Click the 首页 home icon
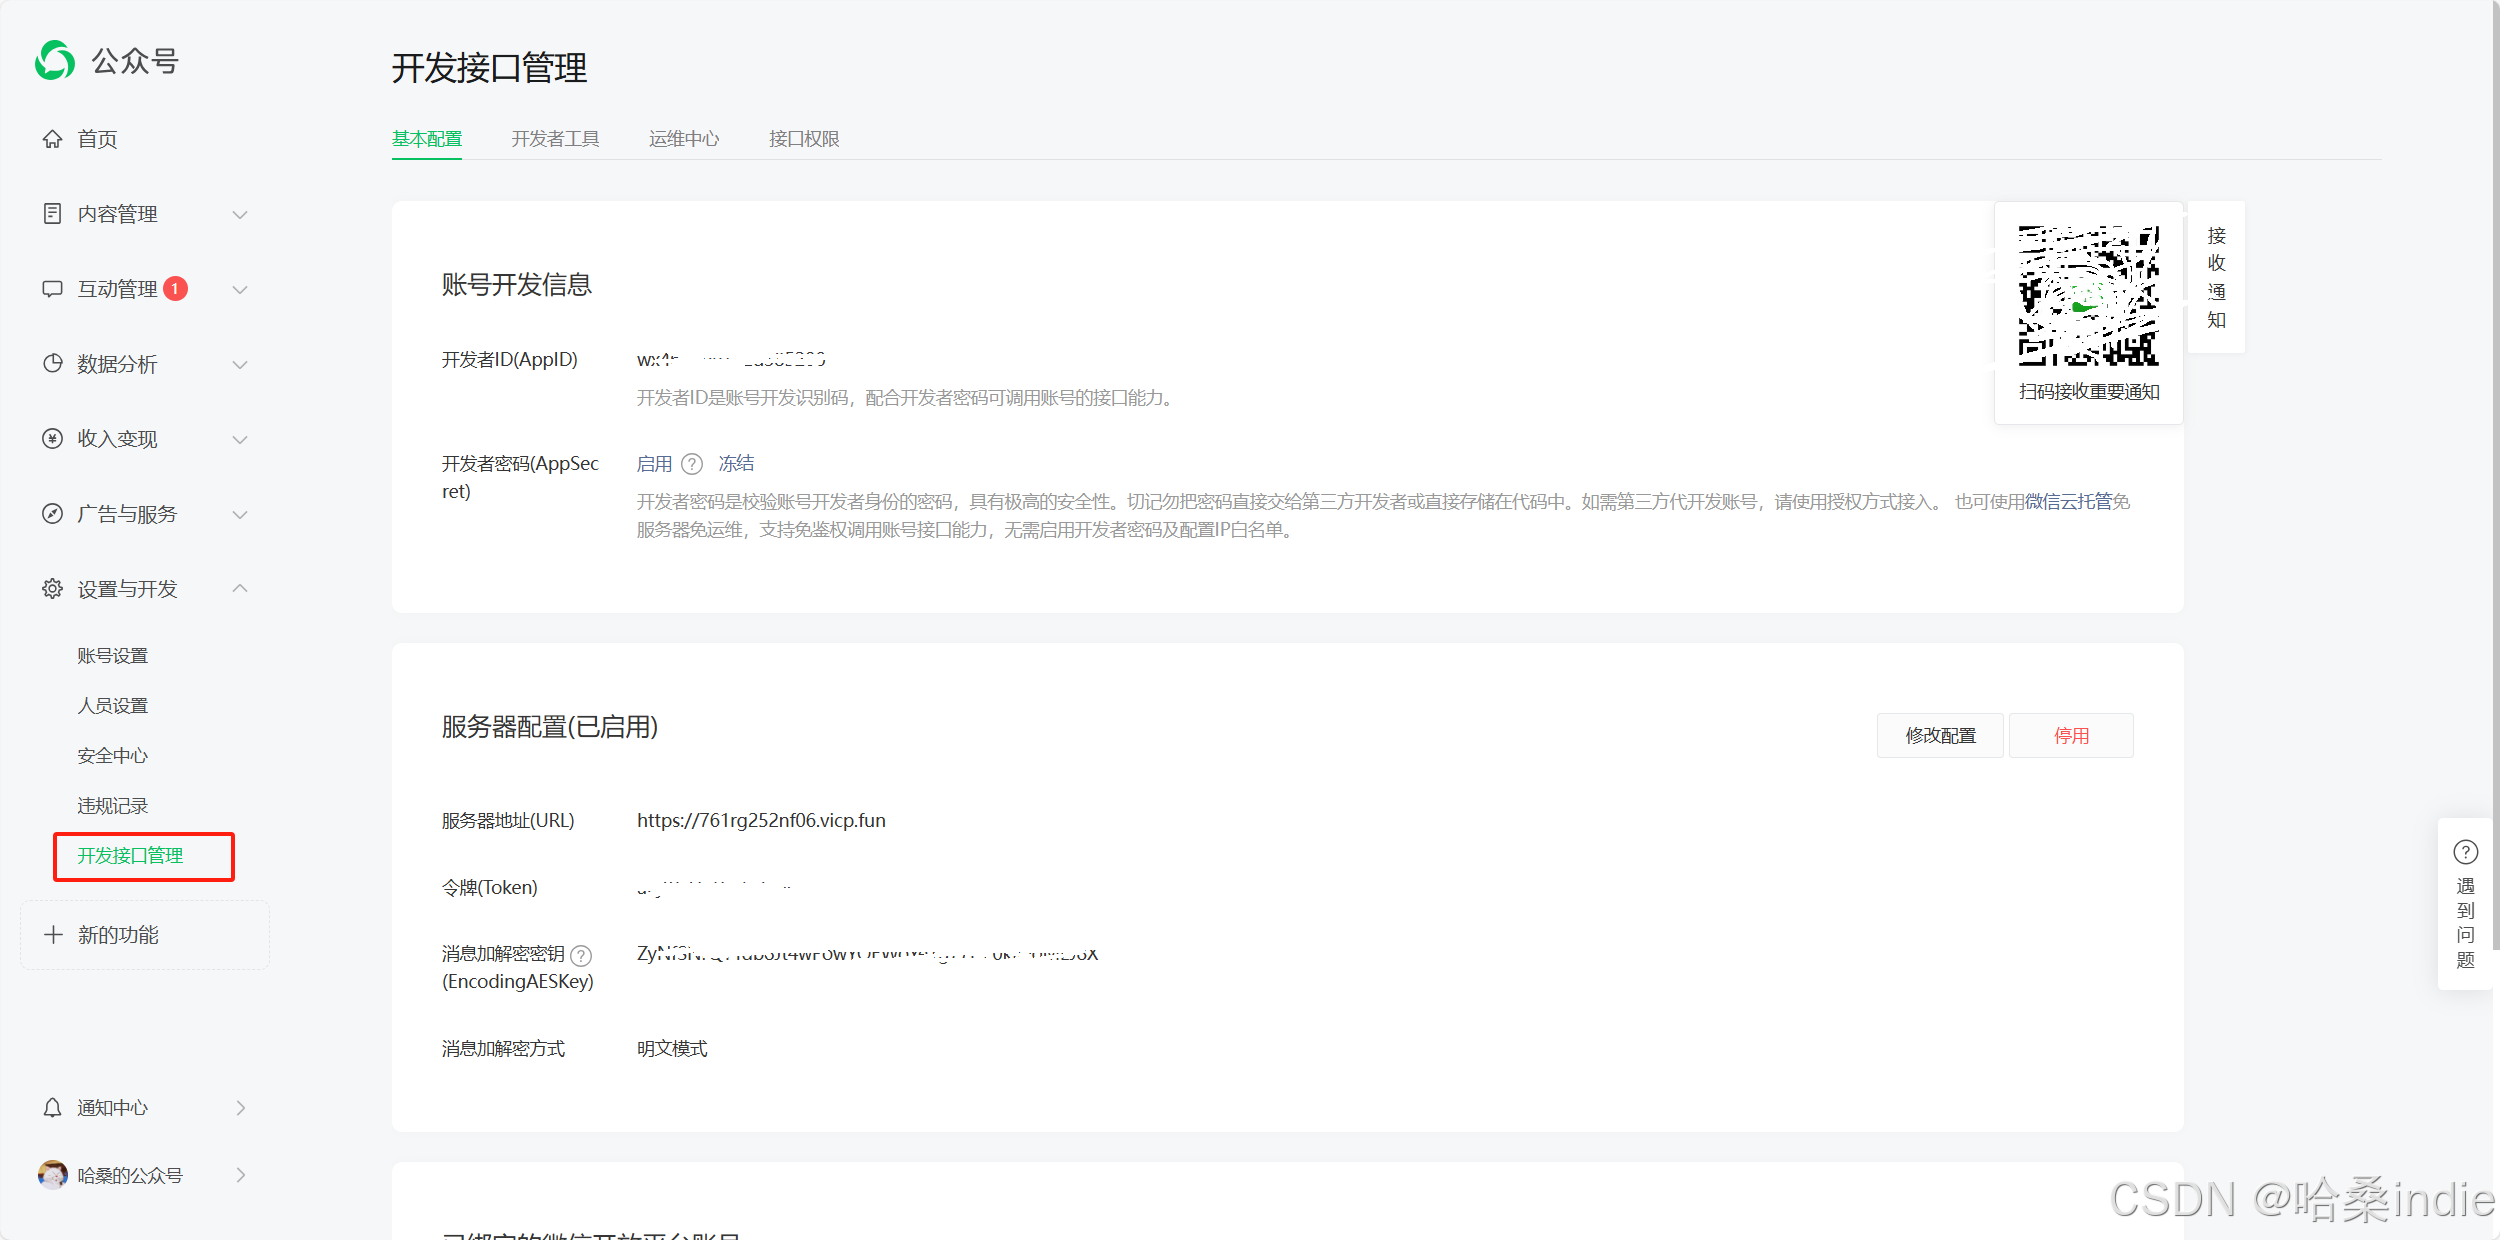Image resolution: width=2500 pixels, height=1240 pixels. tap(52, 139)
